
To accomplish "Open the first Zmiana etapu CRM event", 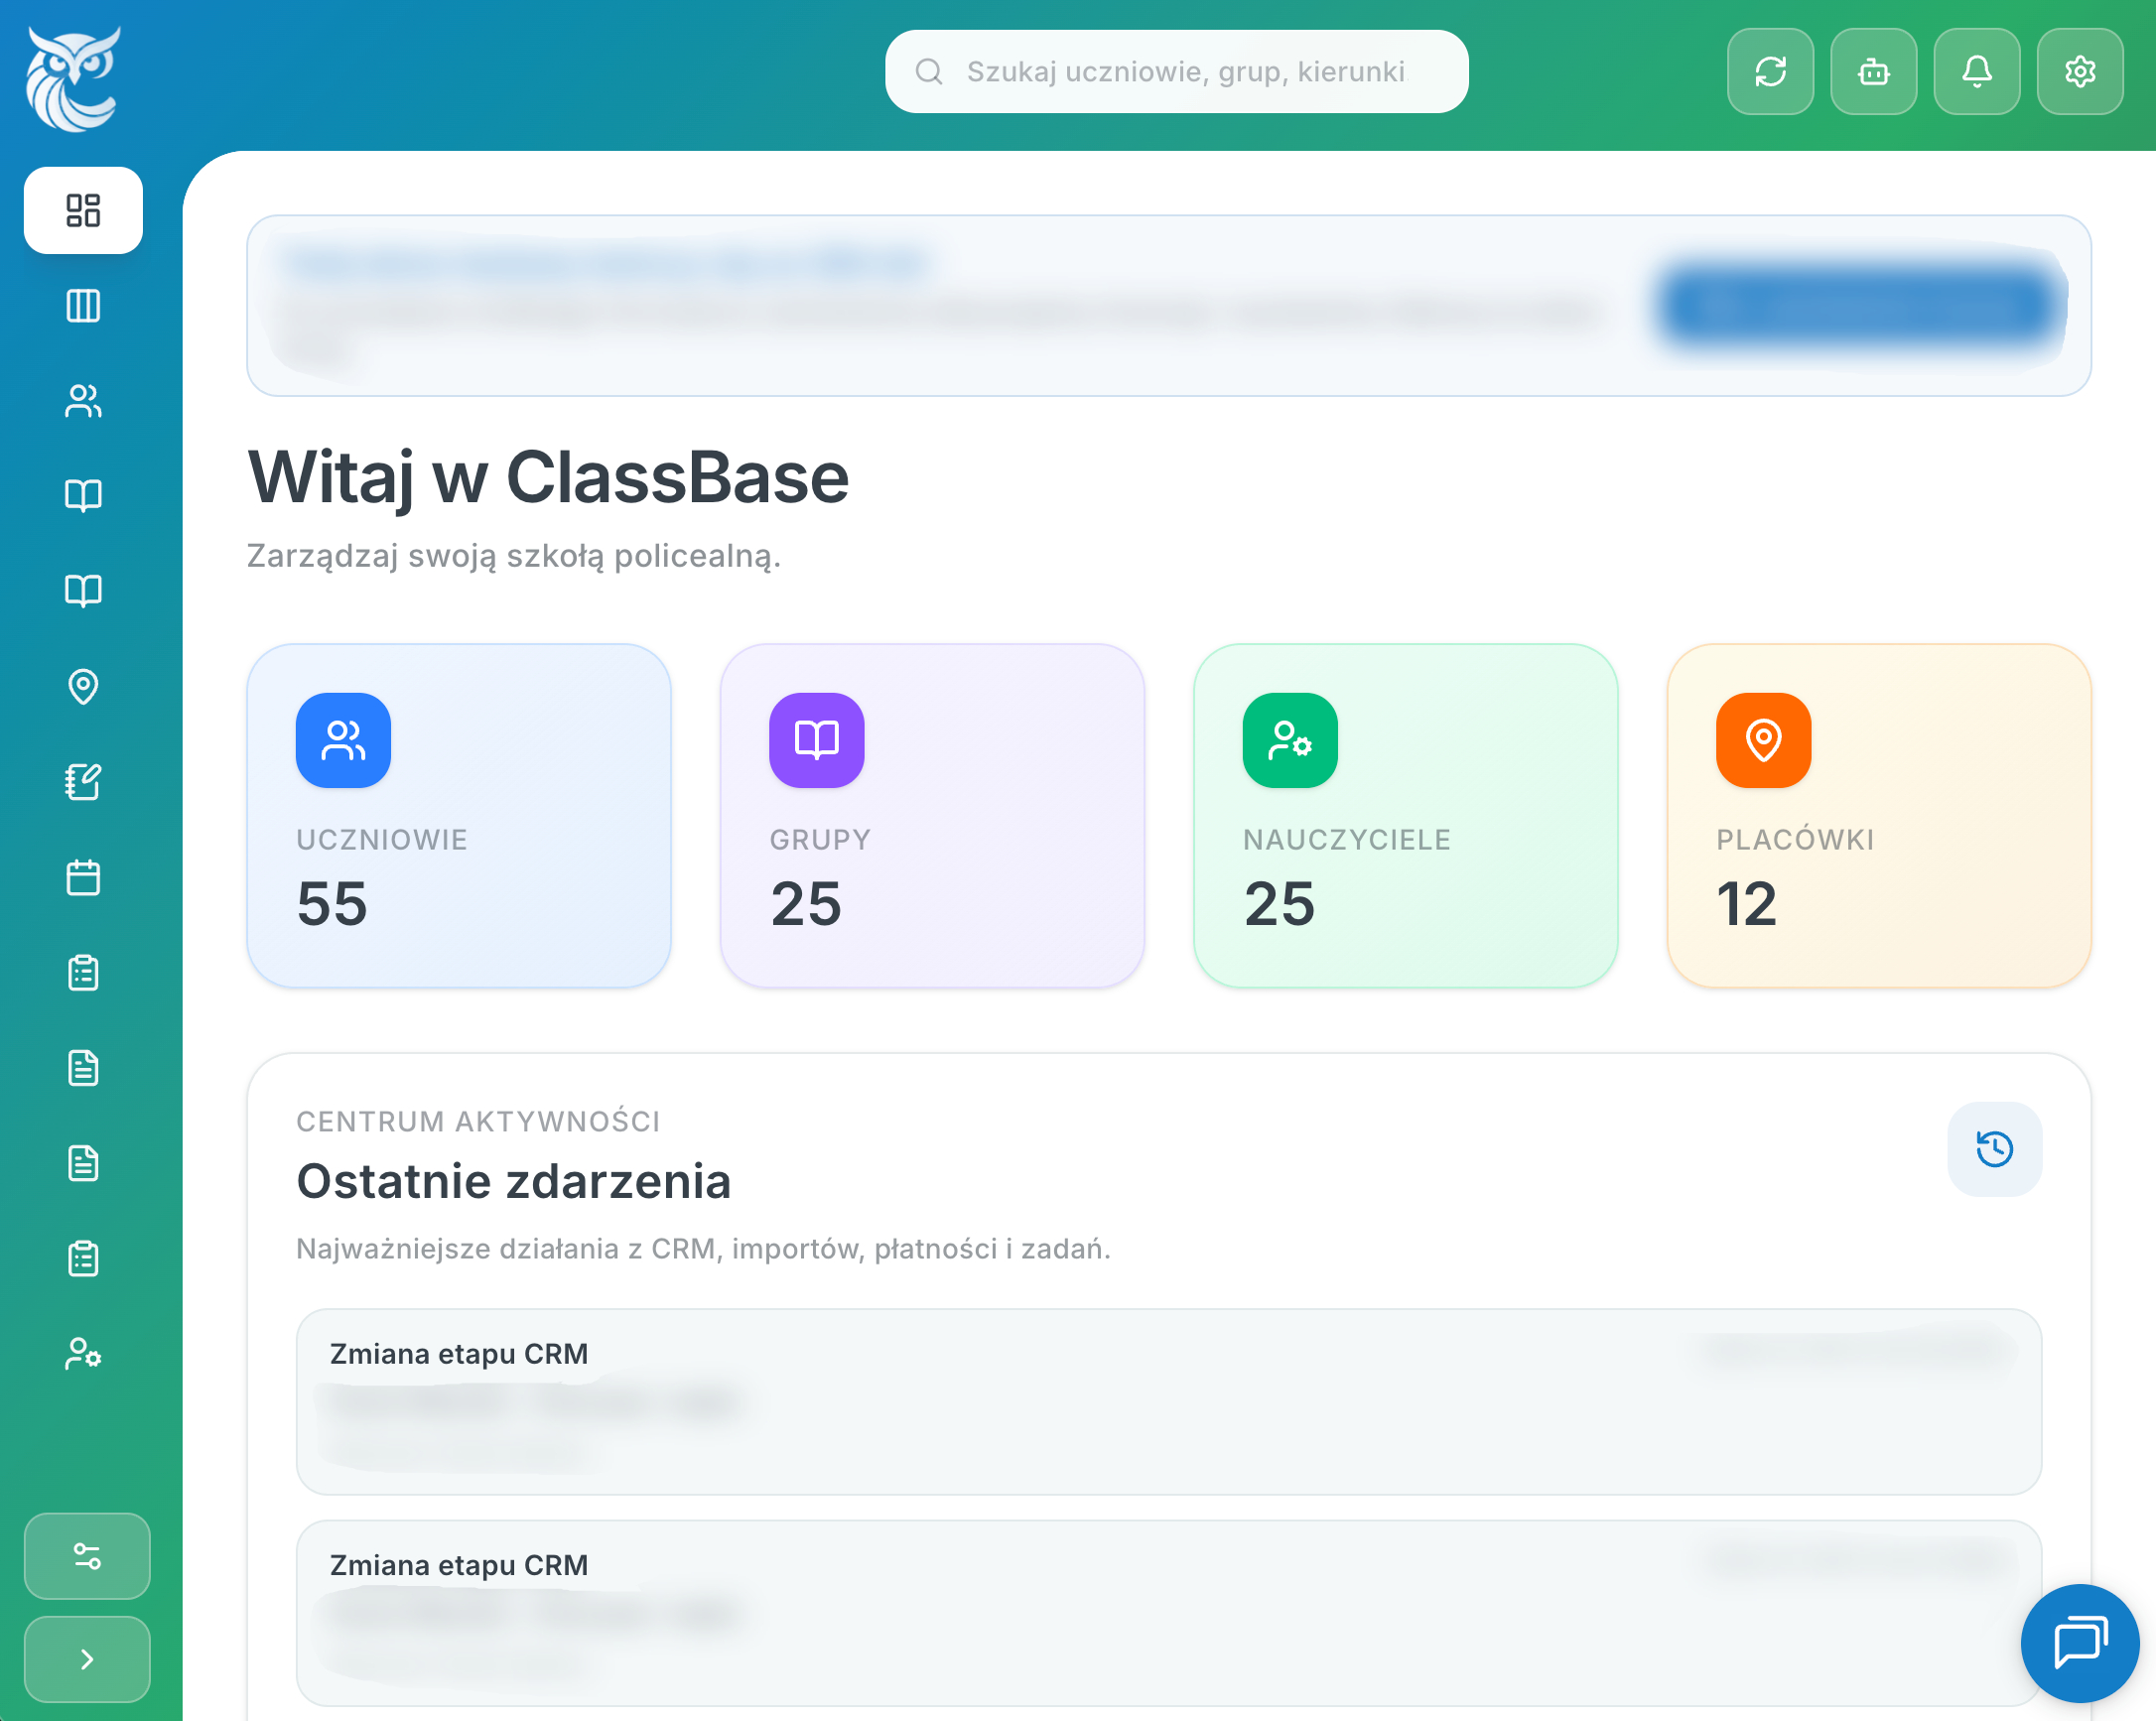I will pos(1168,1402).
